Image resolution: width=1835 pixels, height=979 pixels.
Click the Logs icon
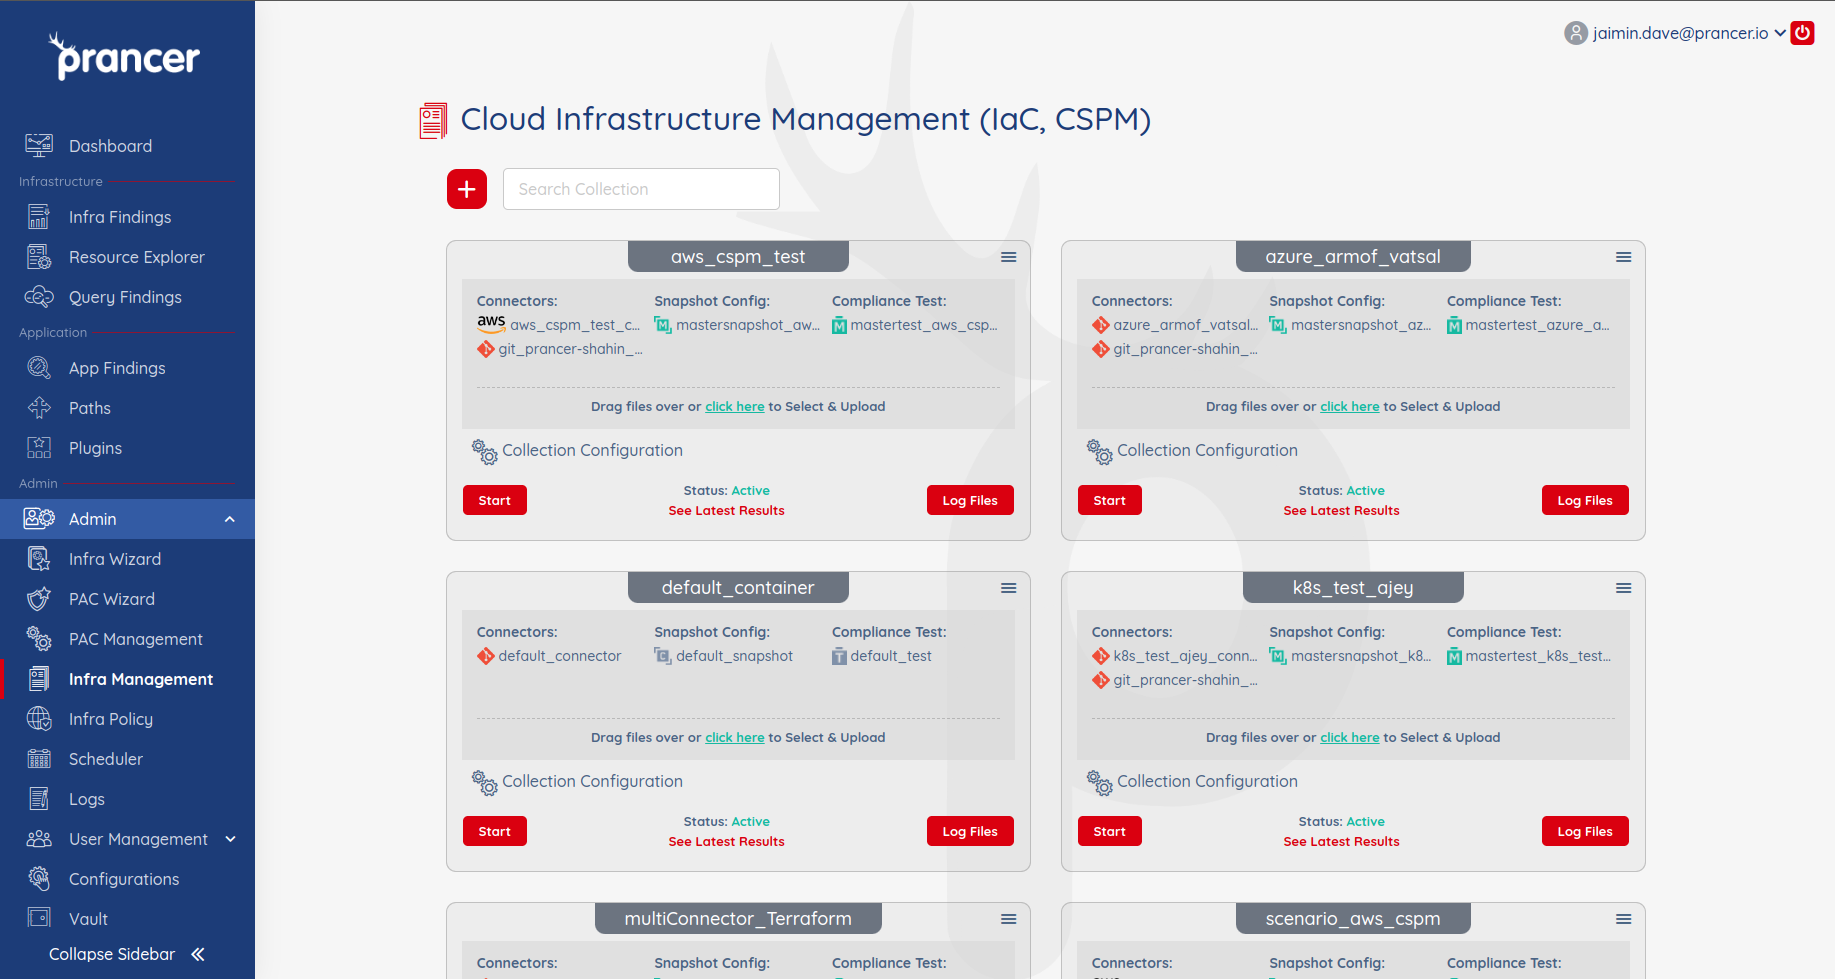(x=39, y=799)
